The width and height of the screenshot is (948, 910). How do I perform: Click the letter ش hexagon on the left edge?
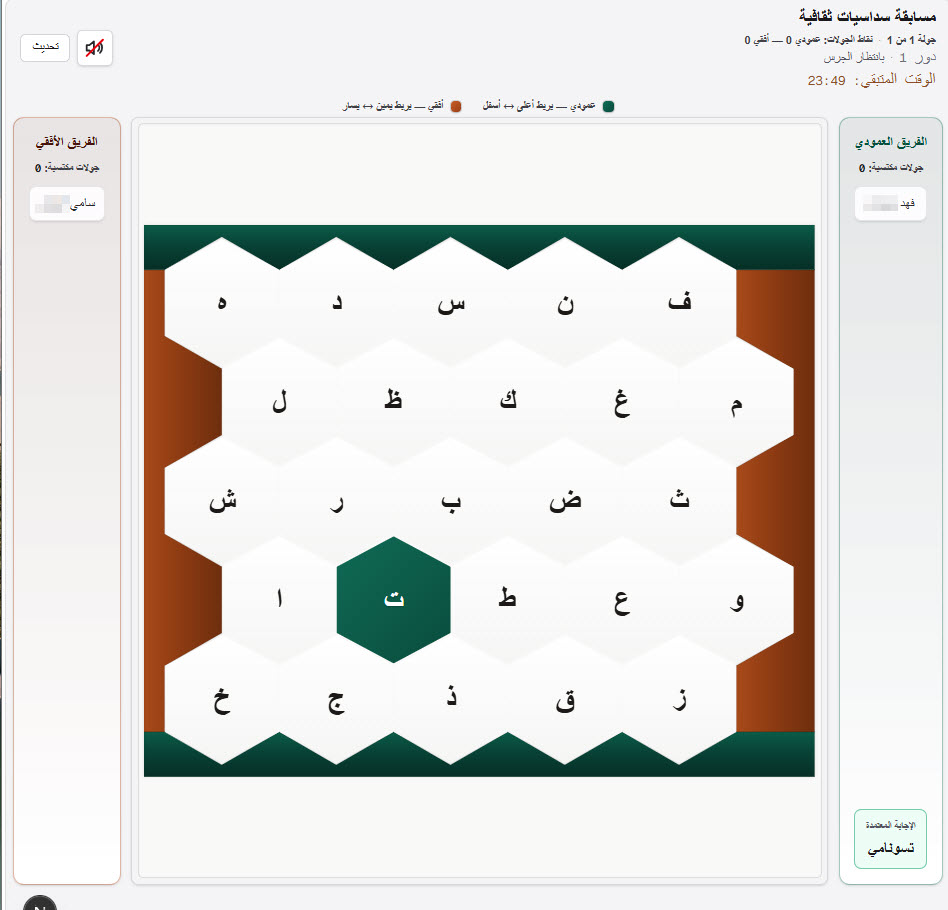[224, 500]
